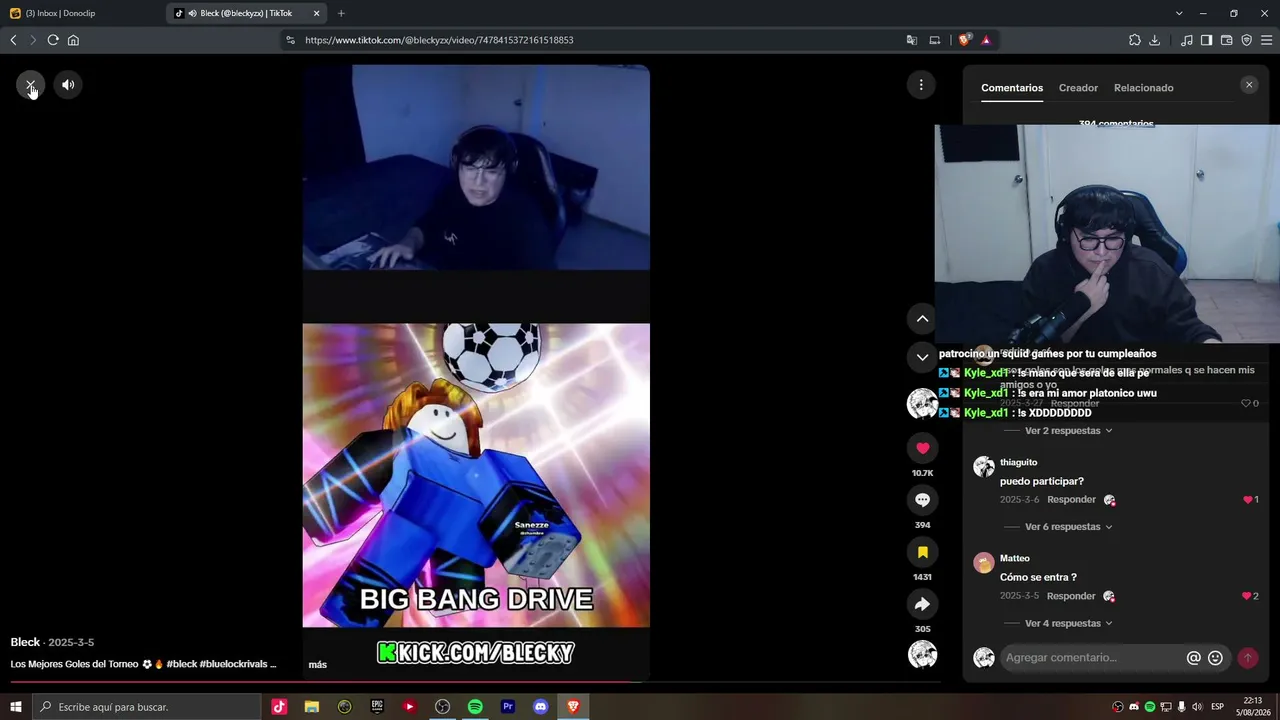The image size is (1280, 720).
Task: Open spinning sound disc avatar below share
Action: 922,655
